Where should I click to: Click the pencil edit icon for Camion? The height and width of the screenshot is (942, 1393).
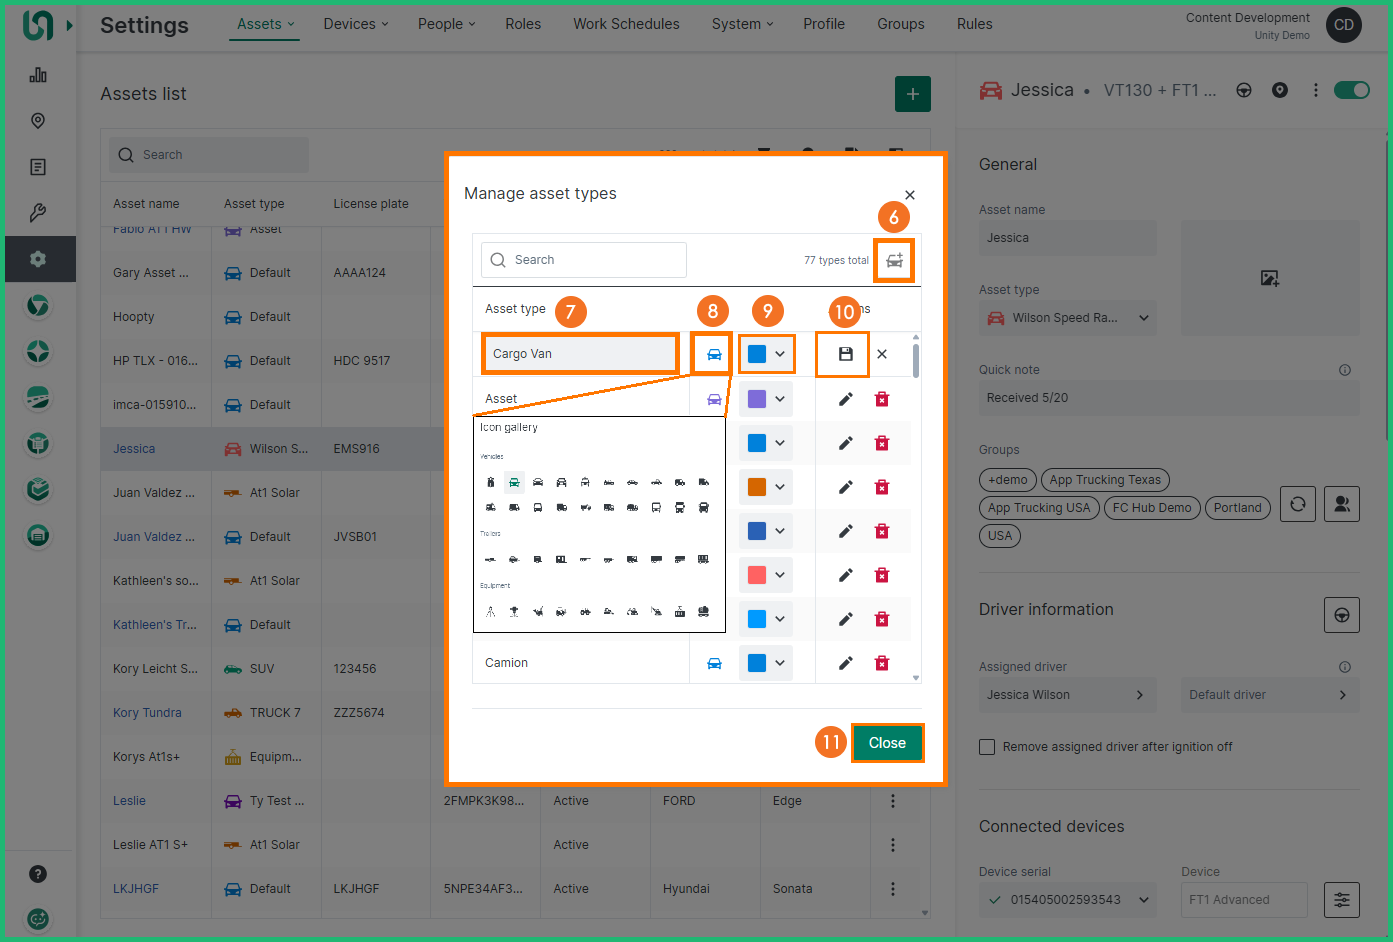845,663
